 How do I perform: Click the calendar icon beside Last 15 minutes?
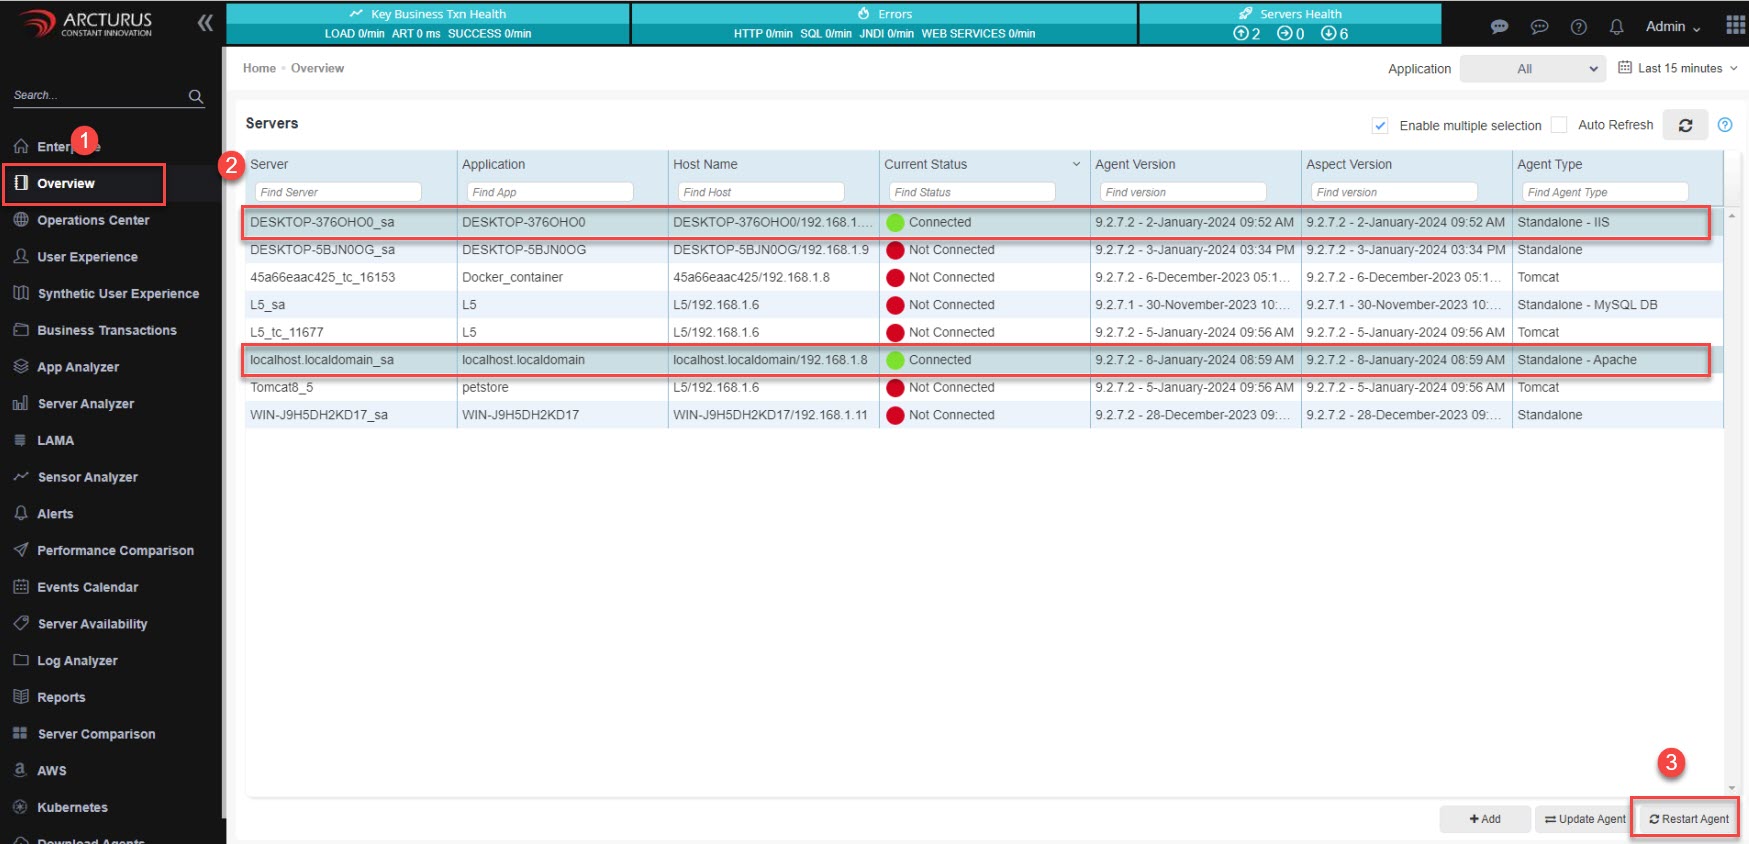click(1625, 68)
